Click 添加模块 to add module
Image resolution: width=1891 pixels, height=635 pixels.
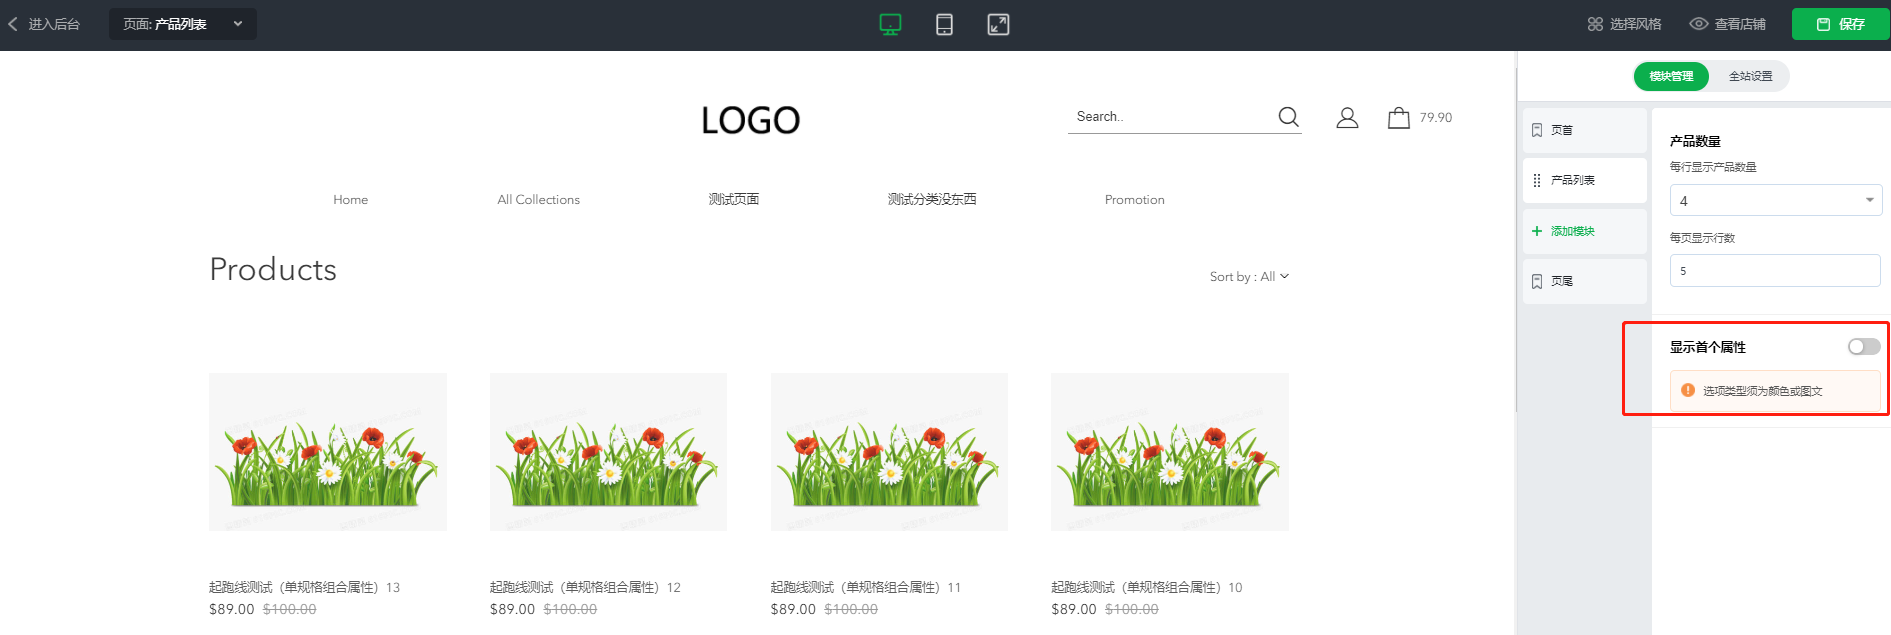(1572, 231)
